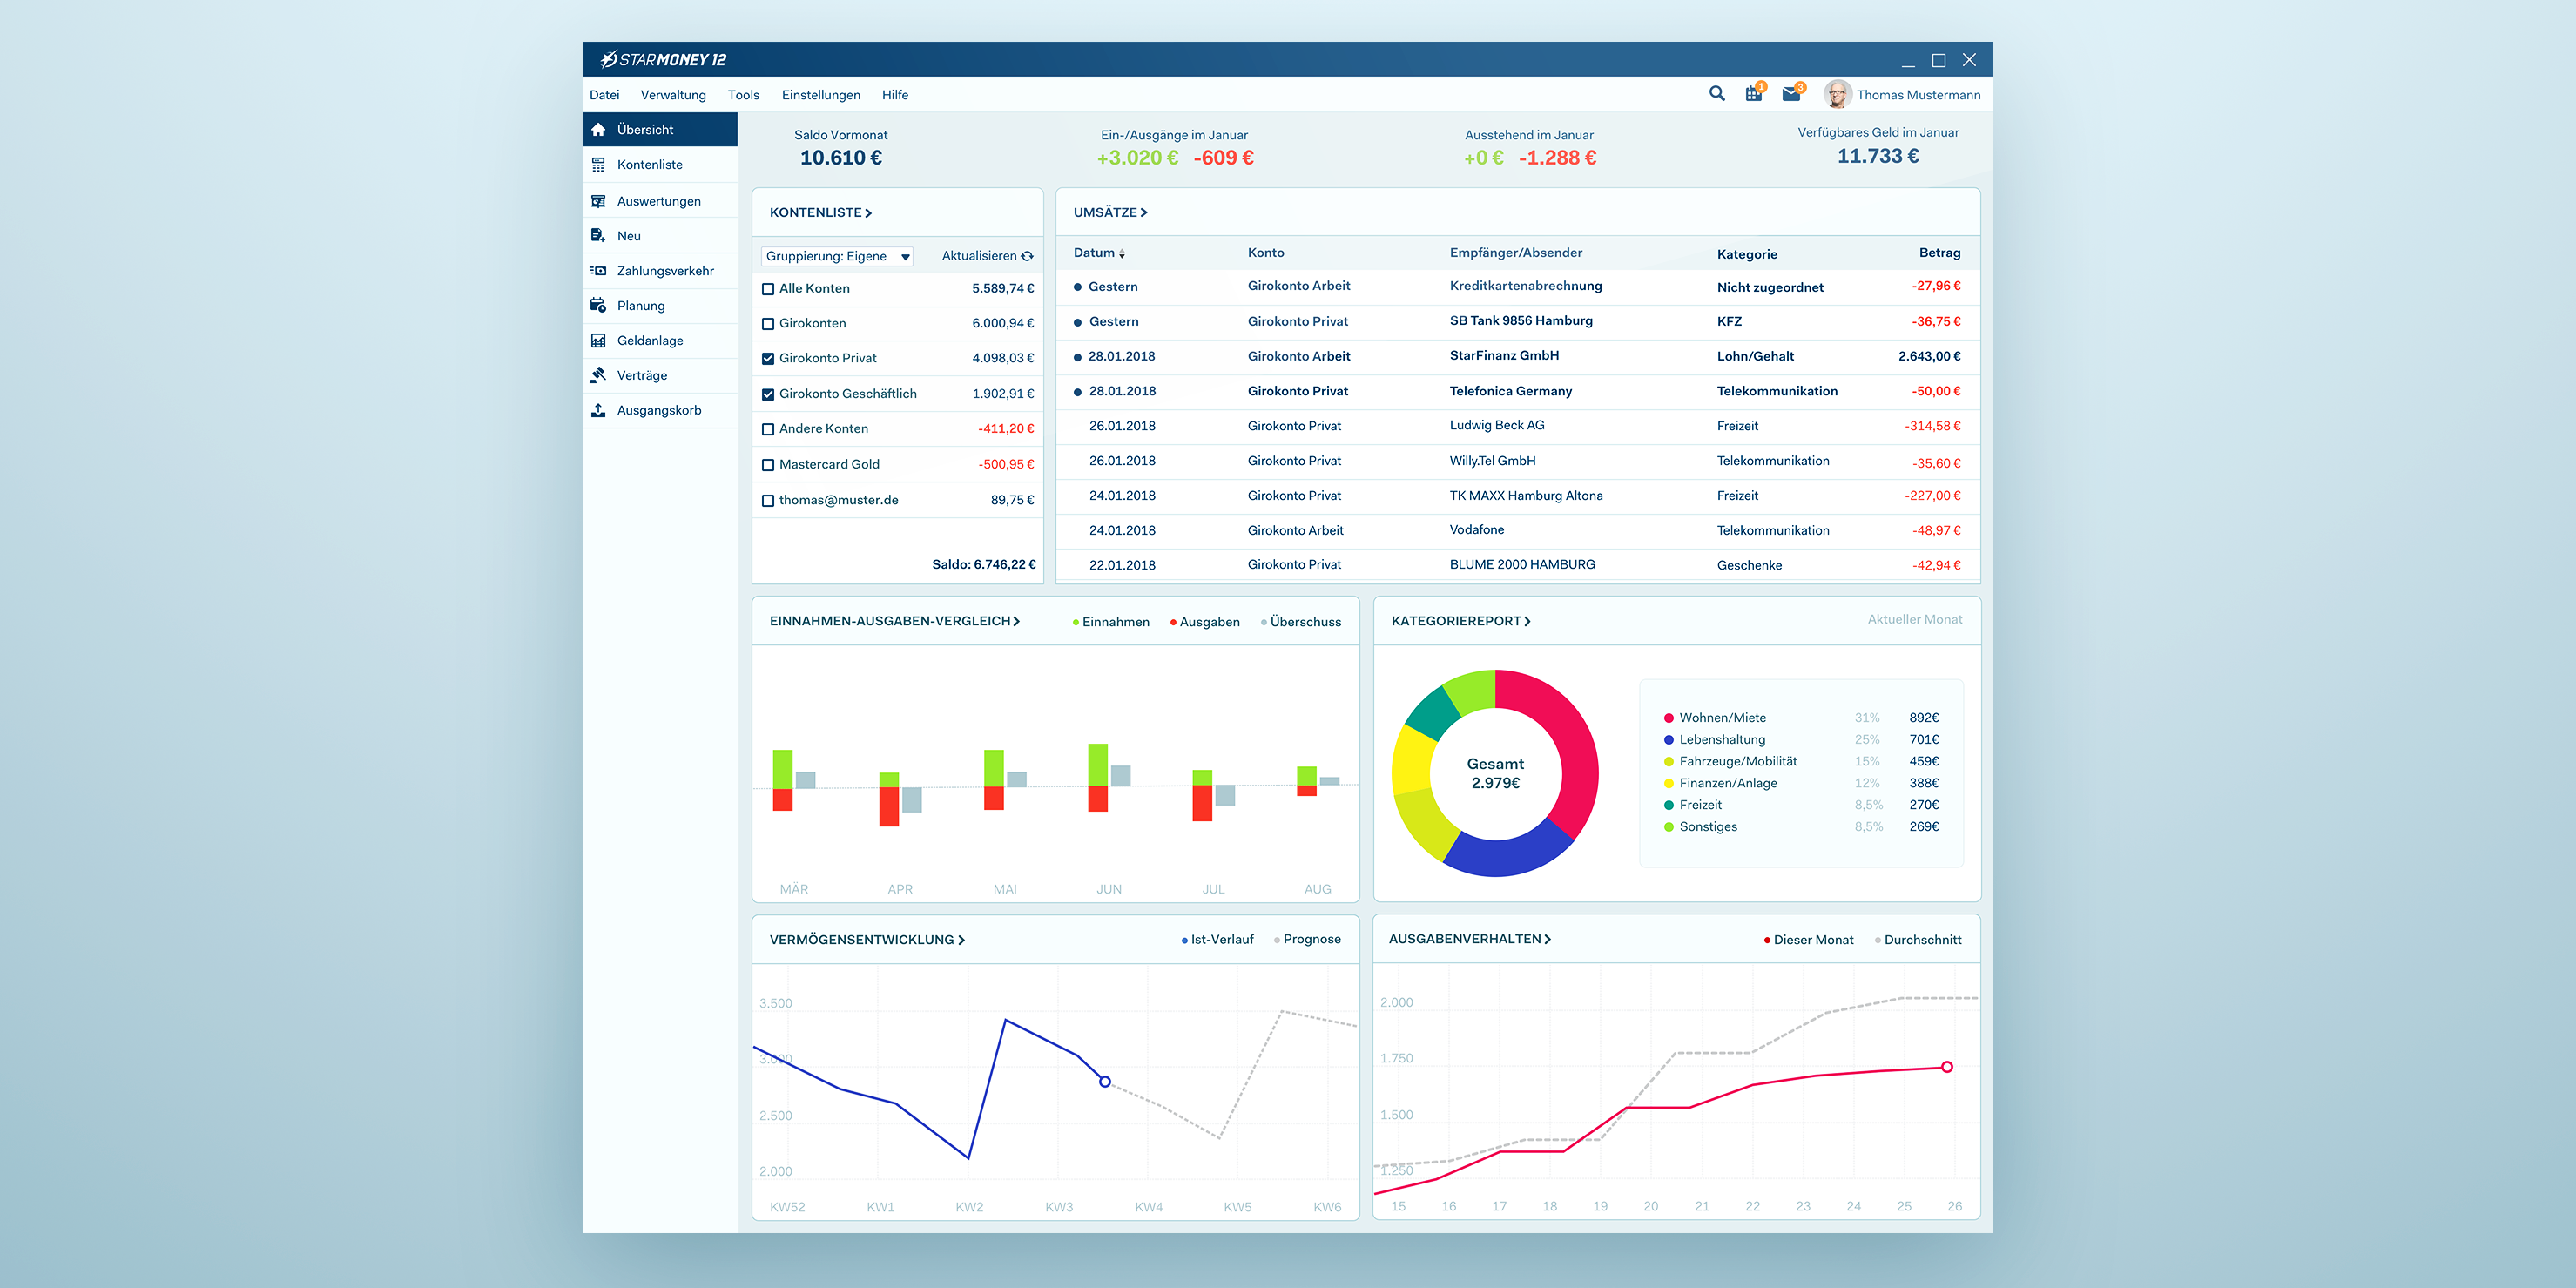Image resolution: width=2576 pixels, height=1288 pixels.
Task: Click the Zahlungsverkehr sidebar icon
Action: (x=598, y=271)
